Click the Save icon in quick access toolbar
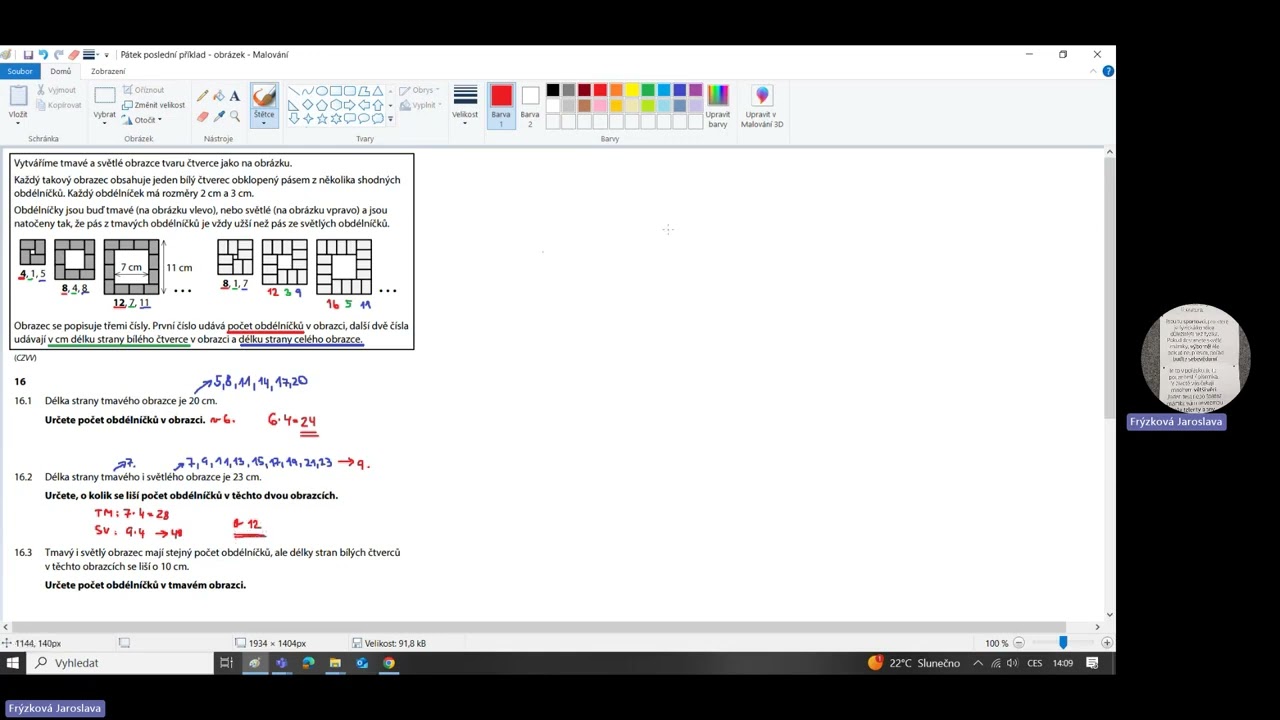 coord(28,55)
